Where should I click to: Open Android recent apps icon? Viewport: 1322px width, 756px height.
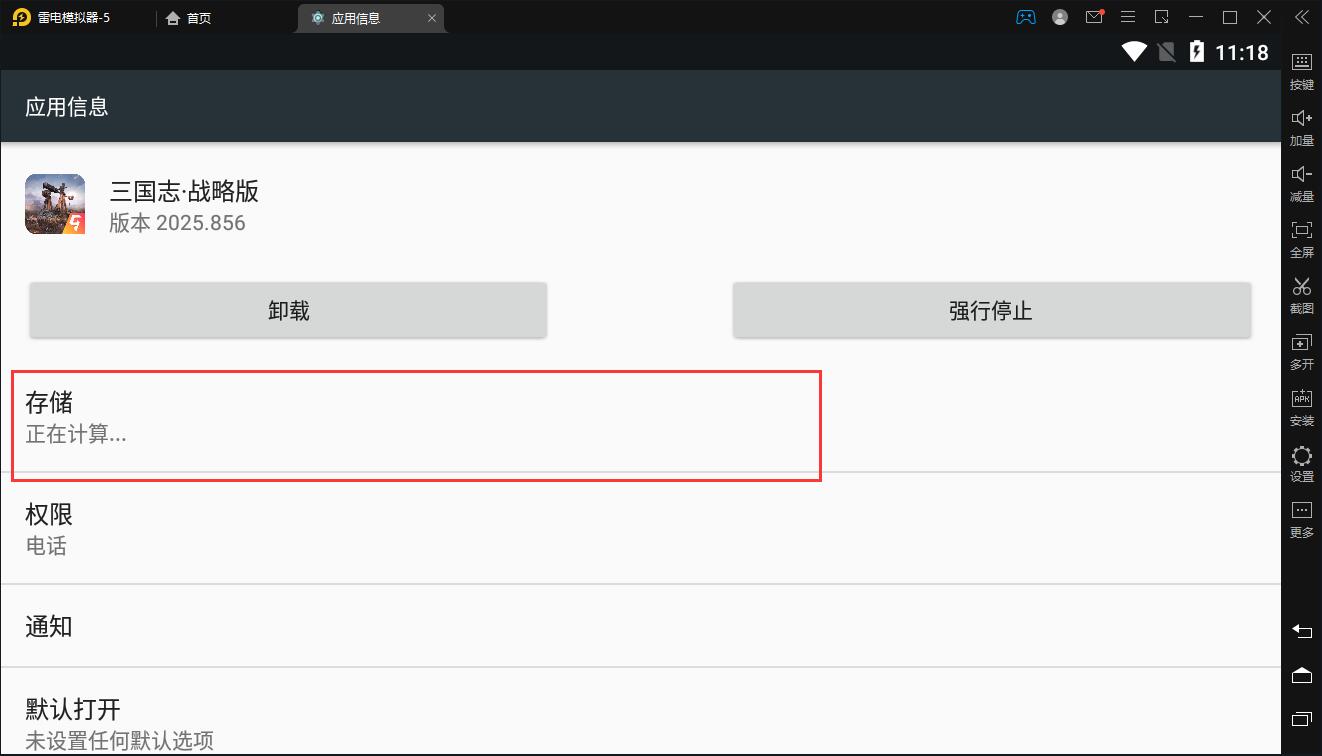1302,719
